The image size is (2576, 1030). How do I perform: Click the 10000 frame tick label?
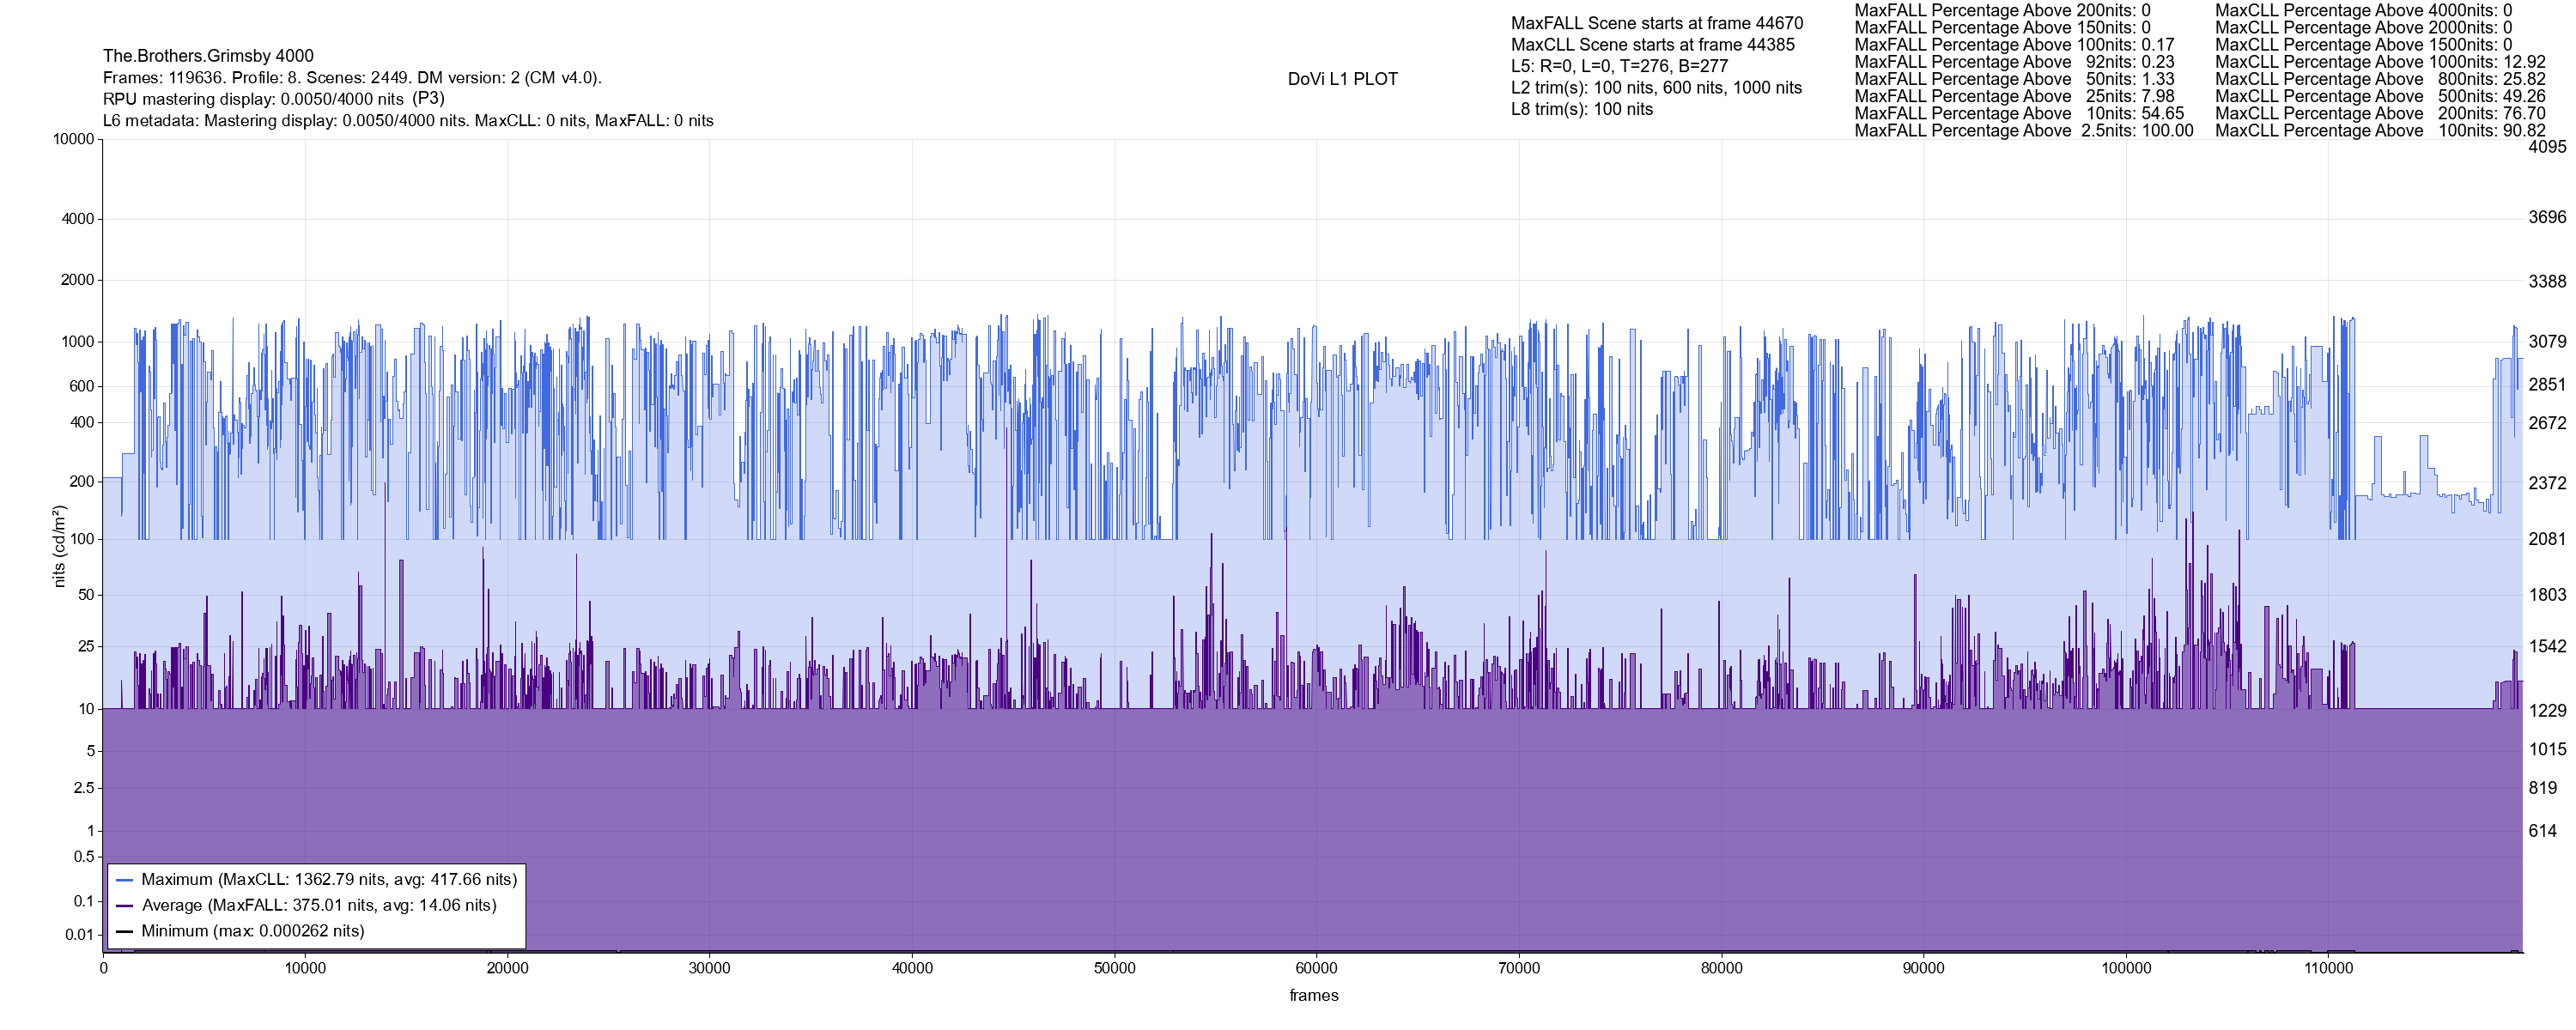tap(305, 968)
